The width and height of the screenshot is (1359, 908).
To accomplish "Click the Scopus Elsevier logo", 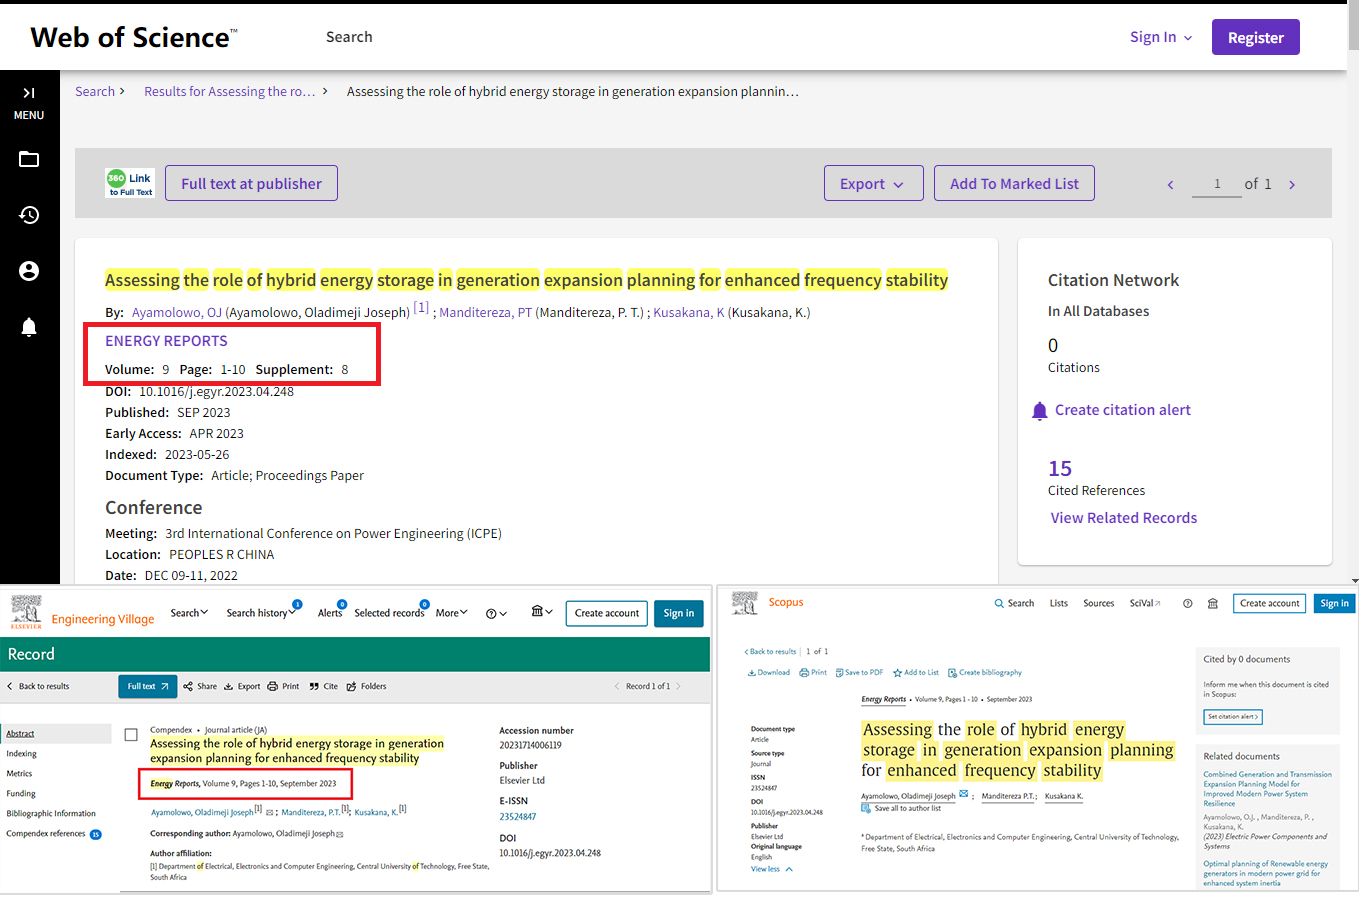I will (x=745, y=602).
